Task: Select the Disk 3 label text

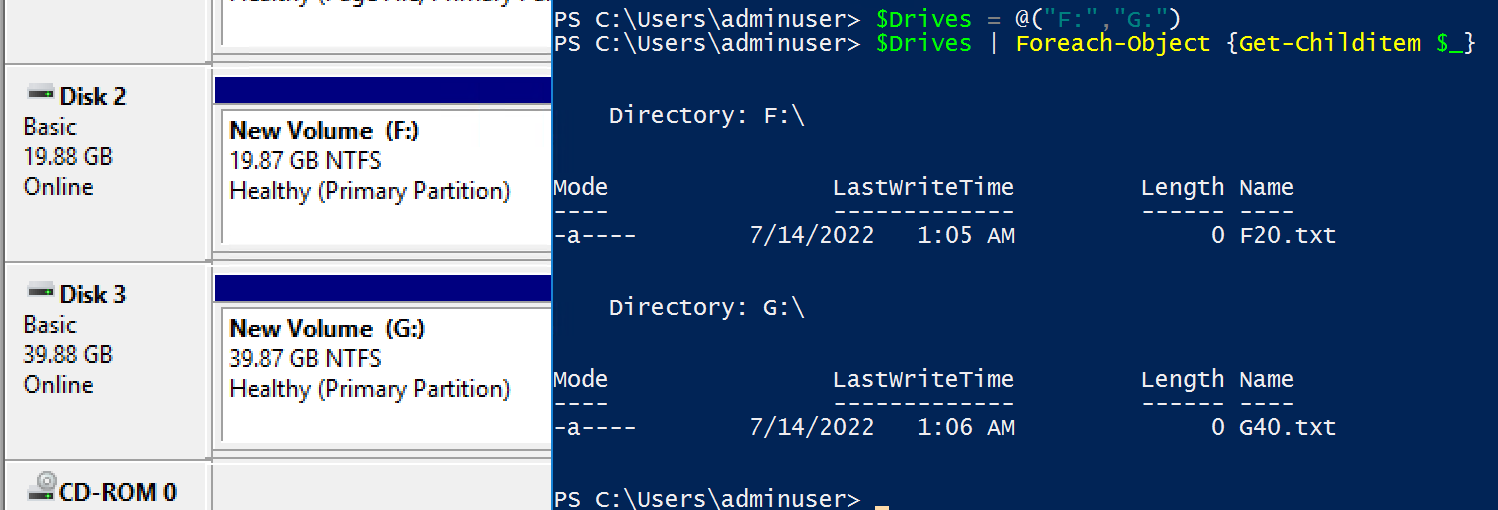Action: [x=93, y=295]
